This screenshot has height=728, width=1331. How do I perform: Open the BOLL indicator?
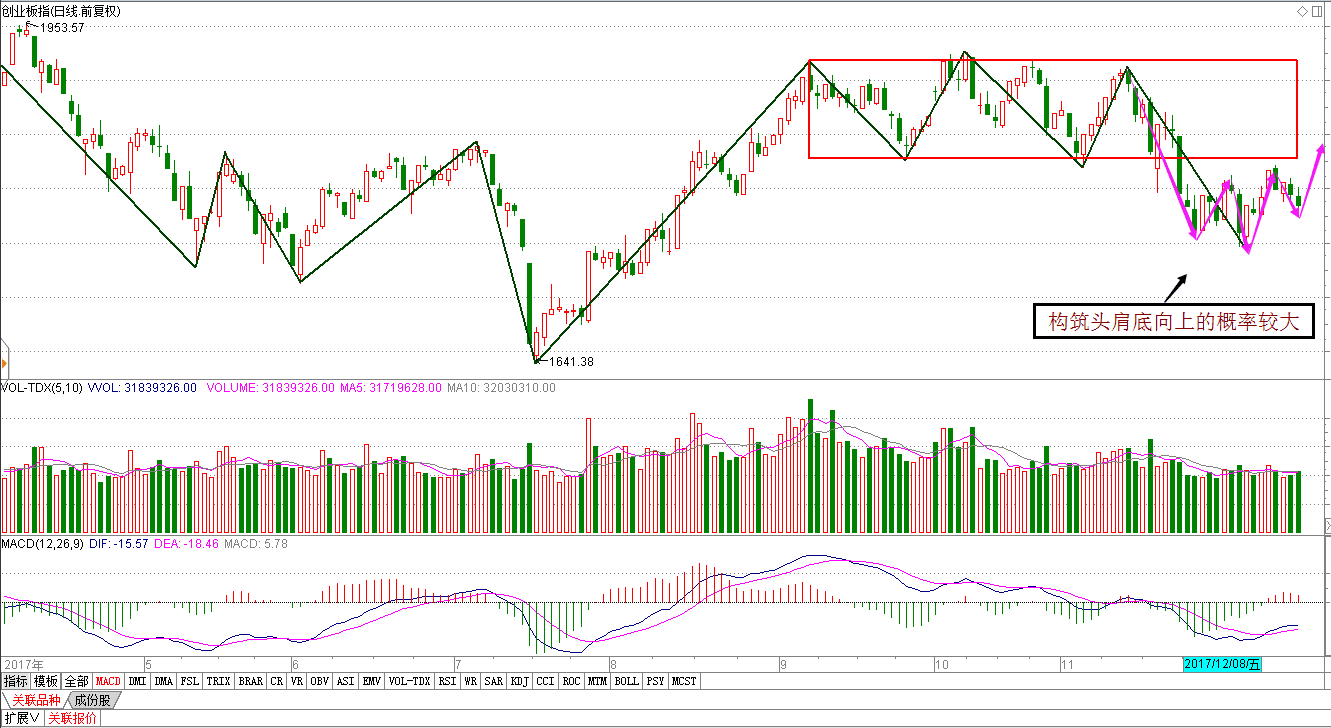627,681
